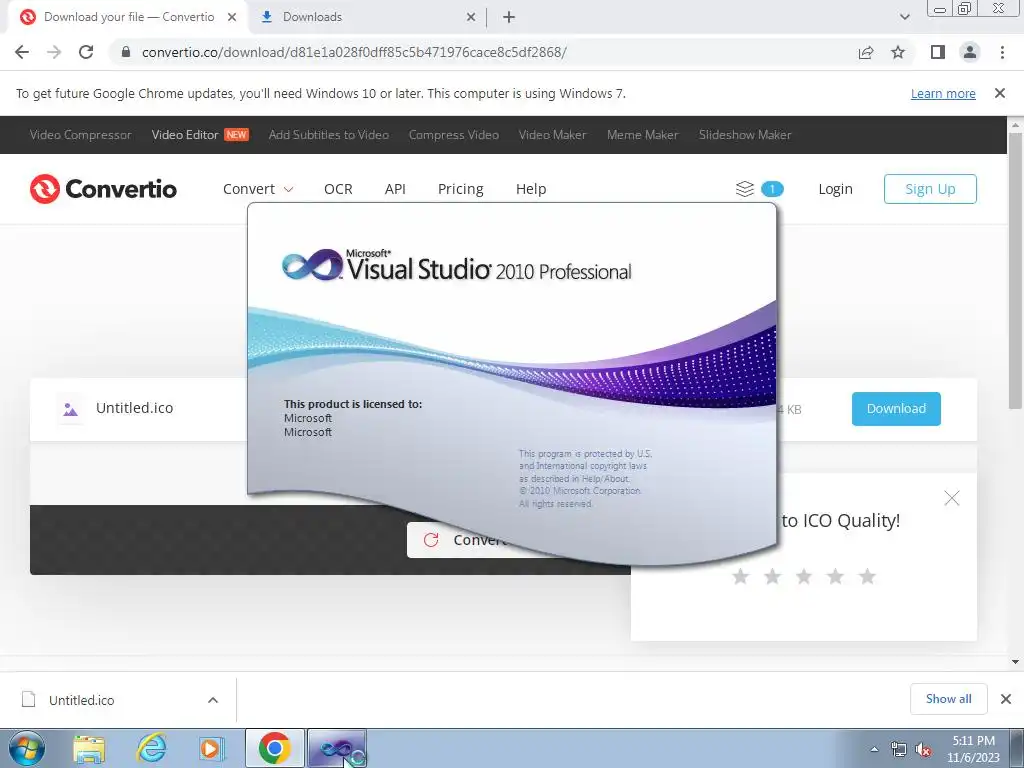
Task: Open Video Editor NEW link
Action: (200, 135)
